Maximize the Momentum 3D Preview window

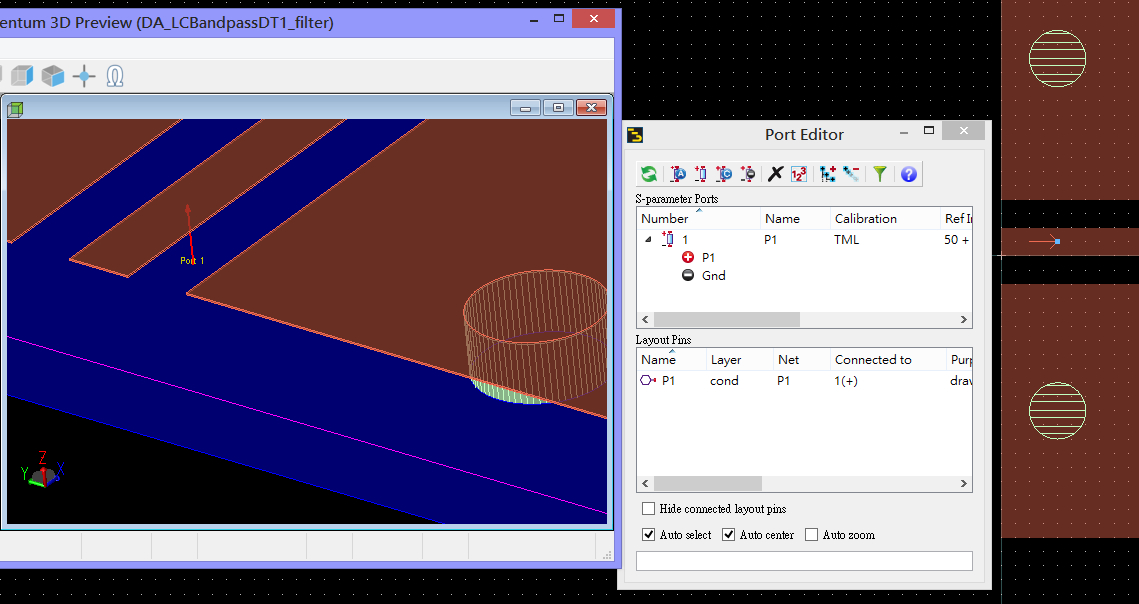(559, 19)
